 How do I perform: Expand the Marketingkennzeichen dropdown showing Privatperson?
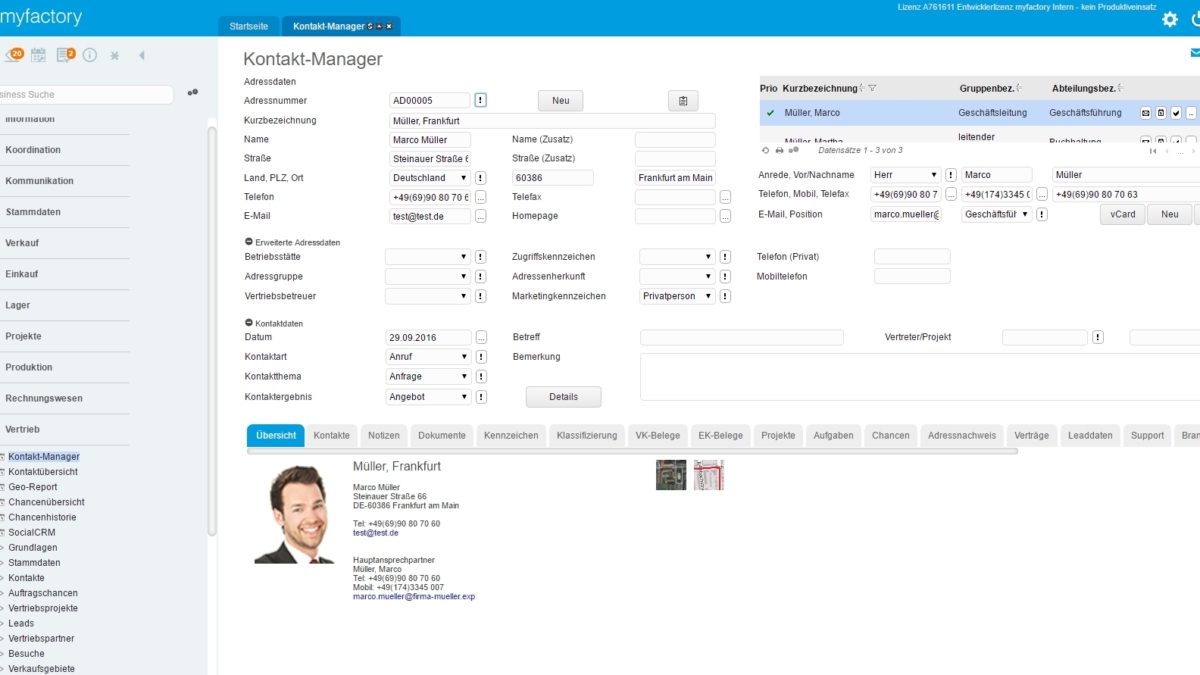(x=678, y=296)
